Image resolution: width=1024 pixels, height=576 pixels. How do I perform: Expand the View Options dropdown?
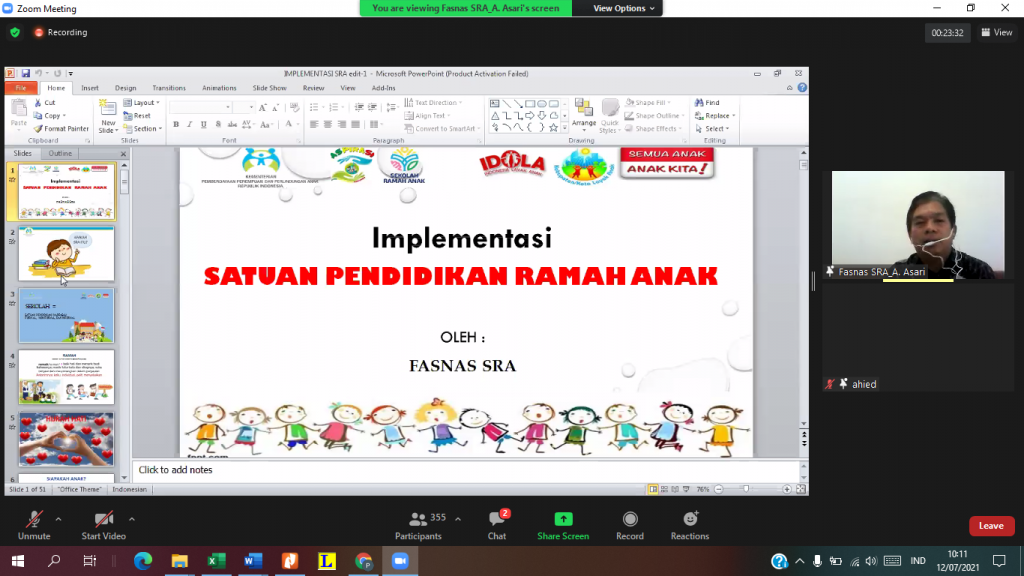coord(625,8)
